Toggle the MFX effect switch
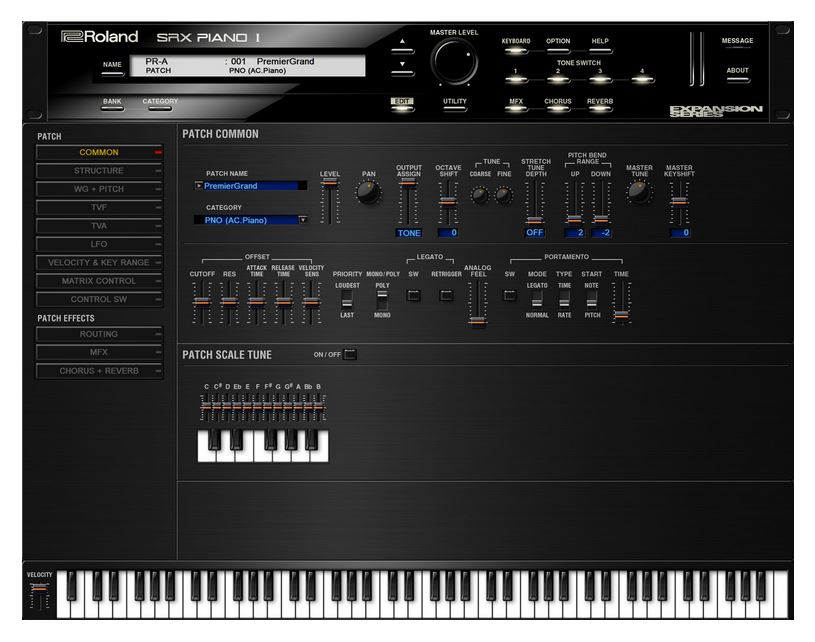815x642 pixels. click(516, 109)
